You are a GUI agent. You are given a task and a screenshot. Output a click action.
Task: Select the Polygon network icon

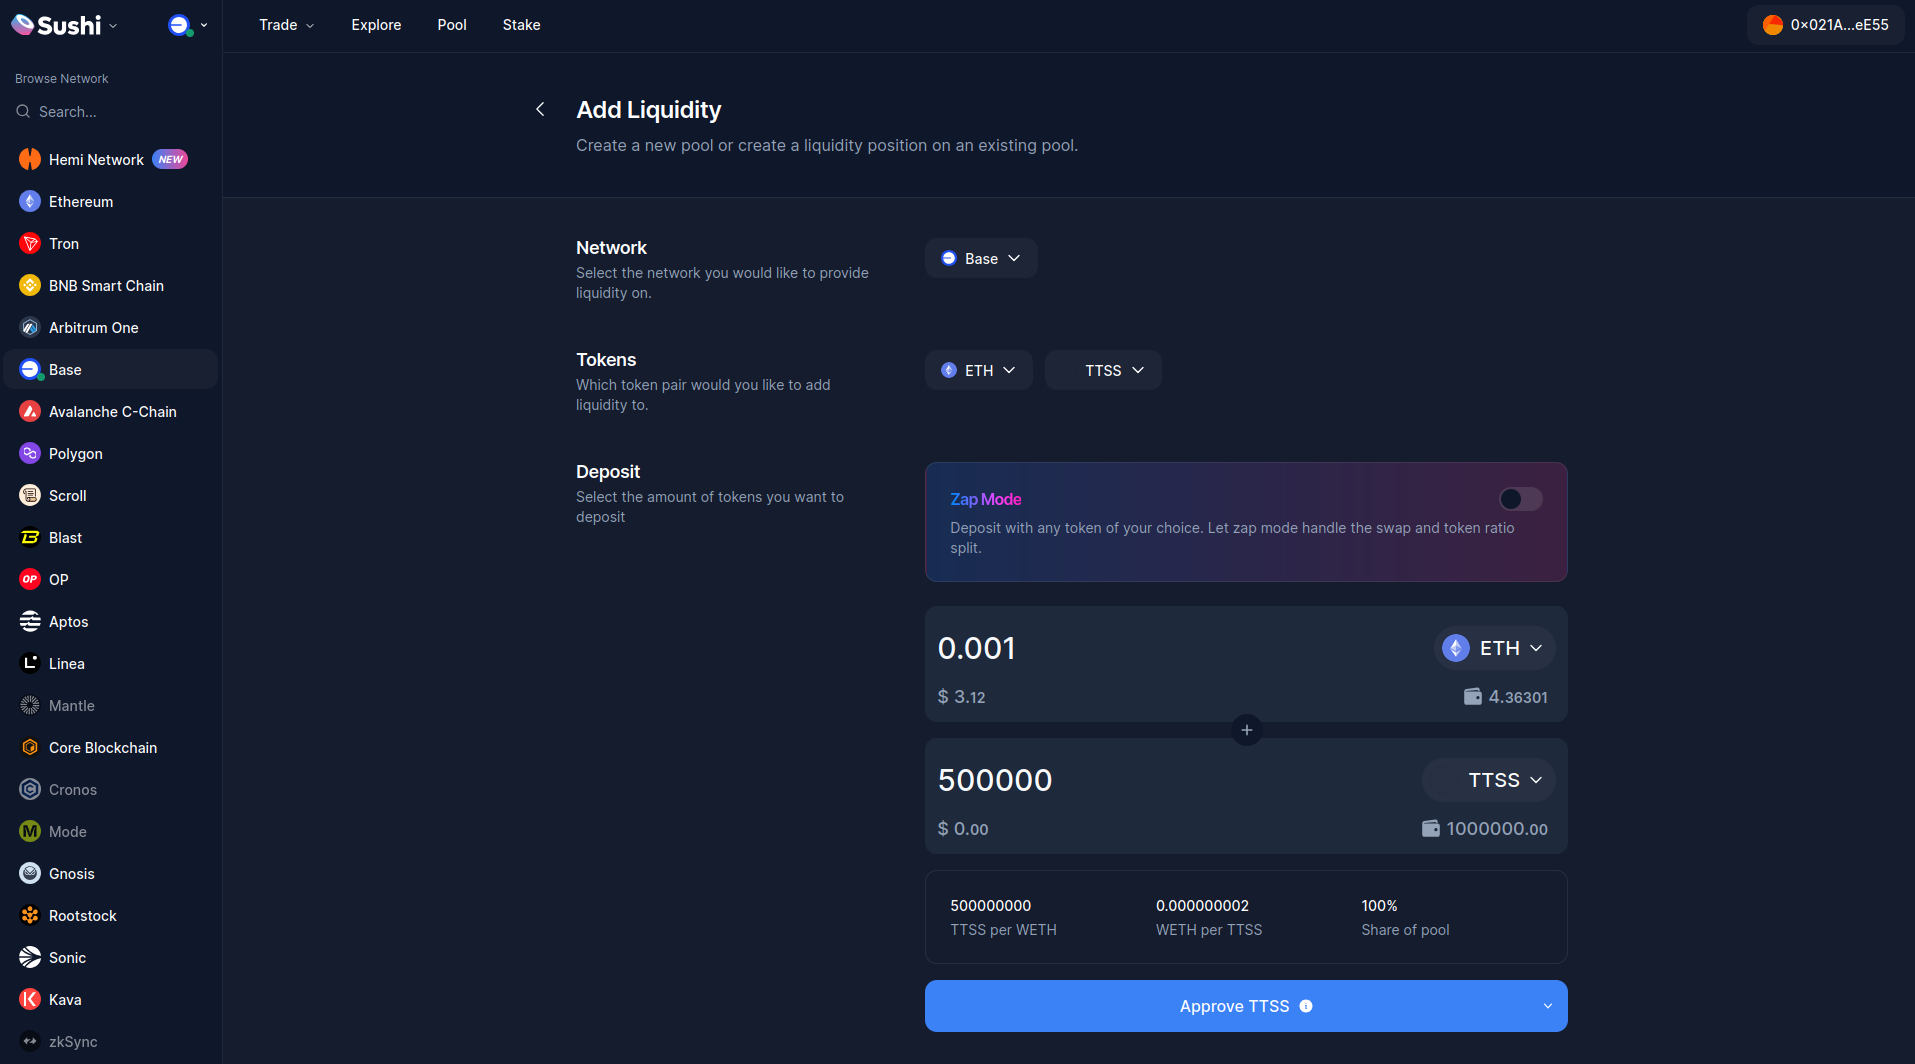(x=30, y=453)
